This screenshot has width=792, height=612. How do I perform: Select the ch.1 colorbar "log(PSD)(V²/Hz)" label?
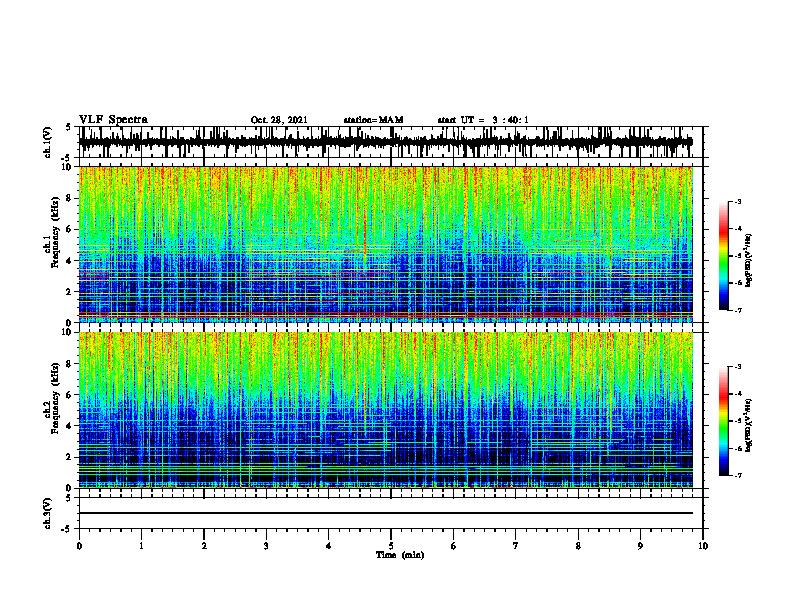(x=749, y=261)
